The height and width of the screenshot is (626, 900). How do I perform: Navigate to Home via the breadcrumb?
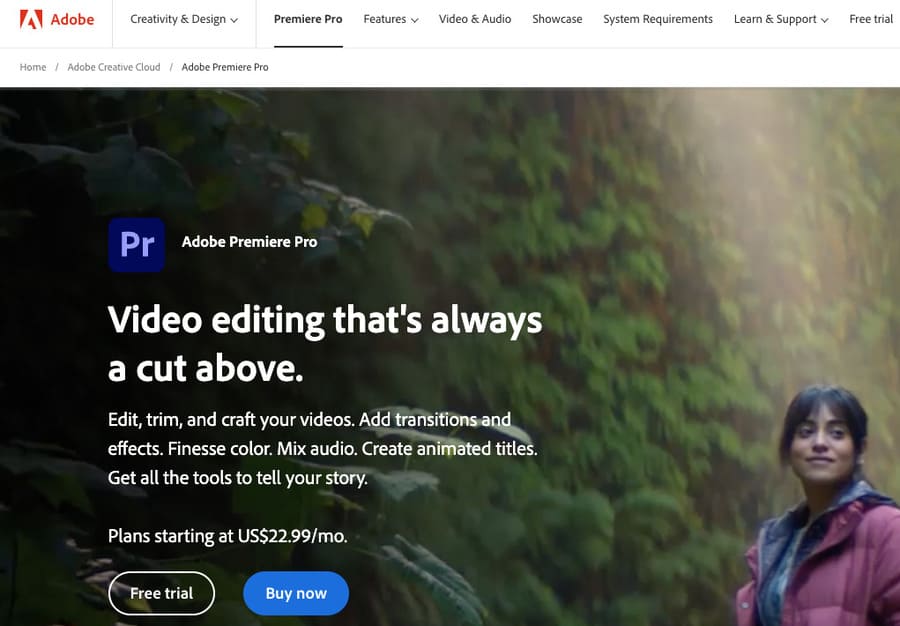32,66
